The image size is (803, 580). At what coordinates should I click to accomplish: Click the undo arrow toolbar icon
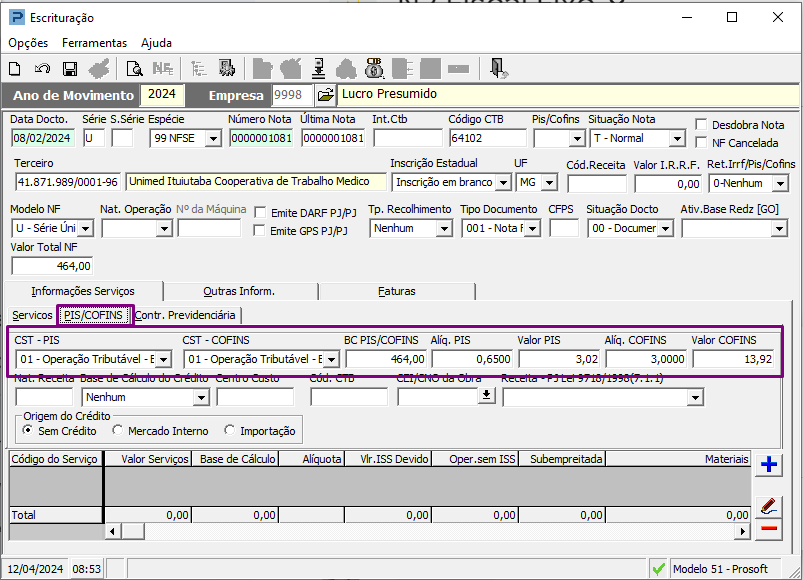42,69
